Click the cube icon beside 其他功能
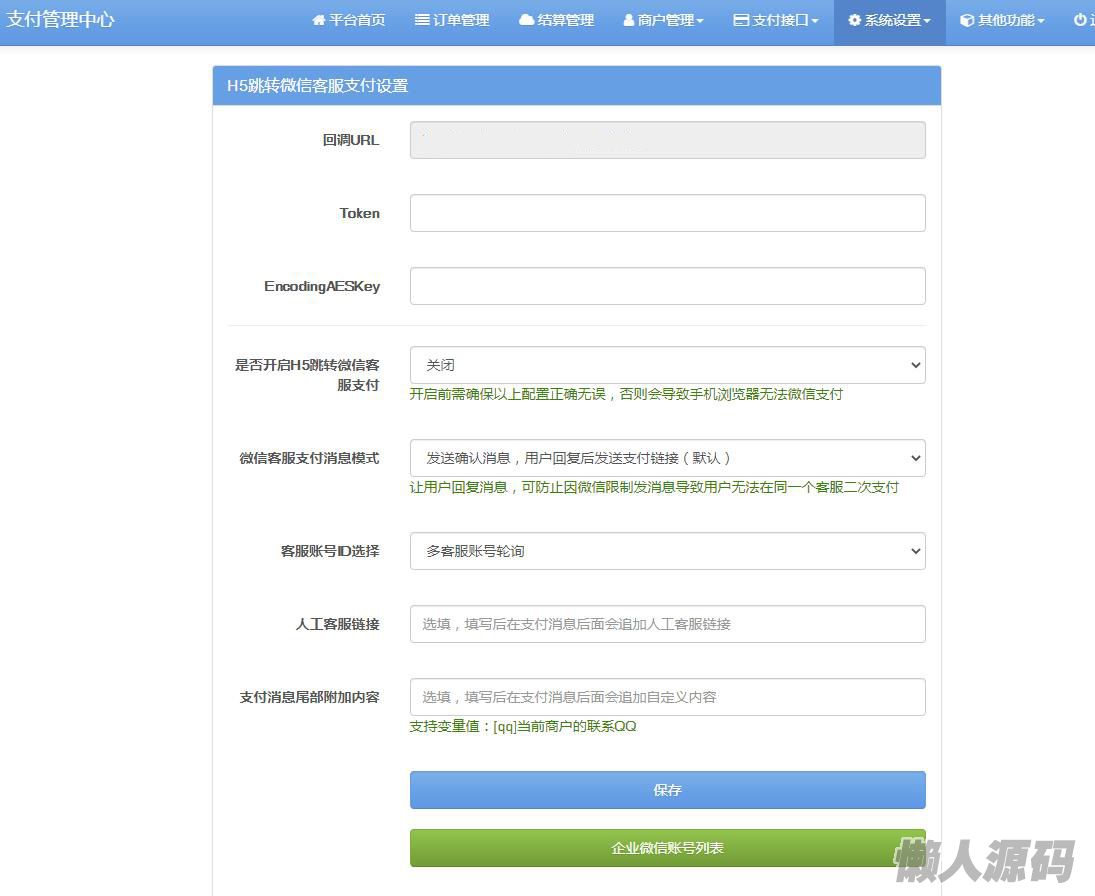Viewport: 1095px width, 896px height. coord(967,20)
